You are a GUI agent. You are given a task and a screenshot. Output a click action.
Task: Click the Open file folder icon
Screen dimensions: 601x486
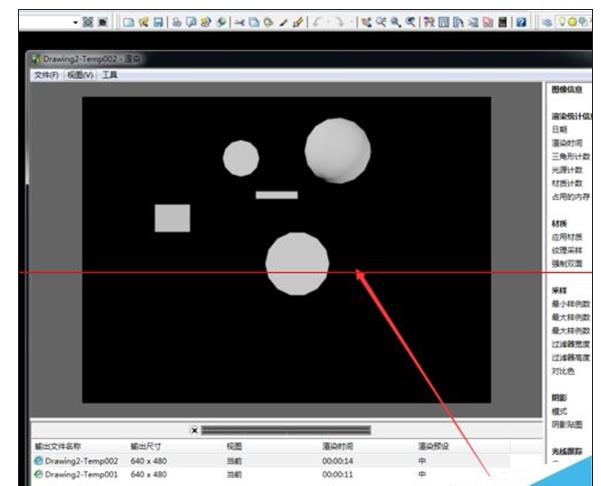pos(143,21)
